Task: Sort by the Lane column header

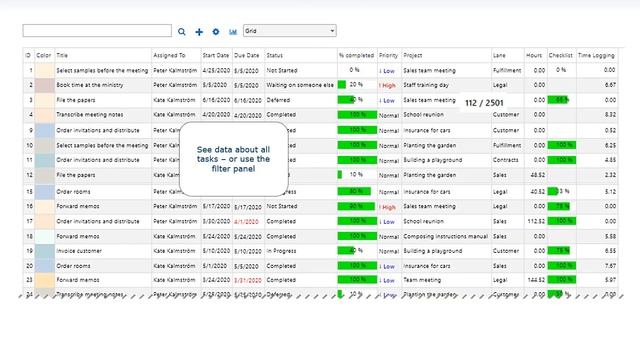Action: click(499, 55)
